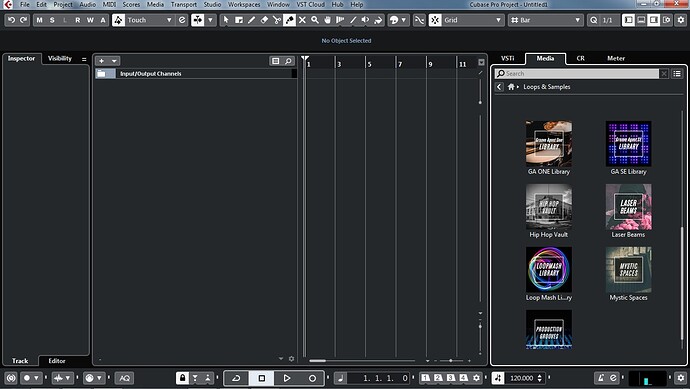690x389 pixels.
Task: Click Stop transport button
Action: tap(262, 378)
